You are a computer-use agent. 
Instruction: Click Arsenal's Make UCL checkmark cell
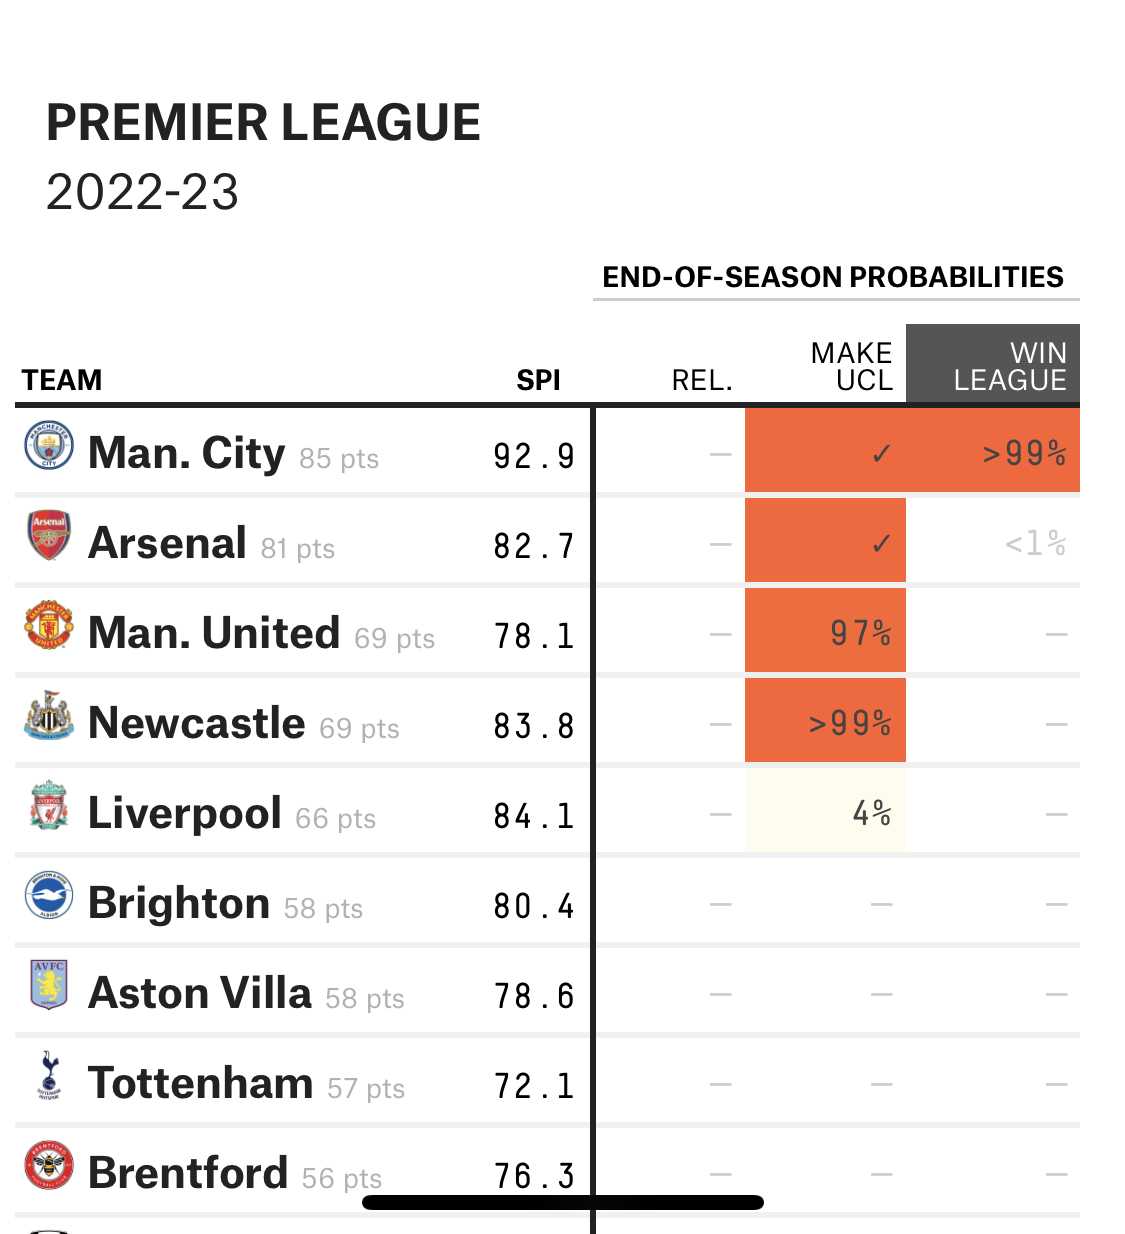825,541
